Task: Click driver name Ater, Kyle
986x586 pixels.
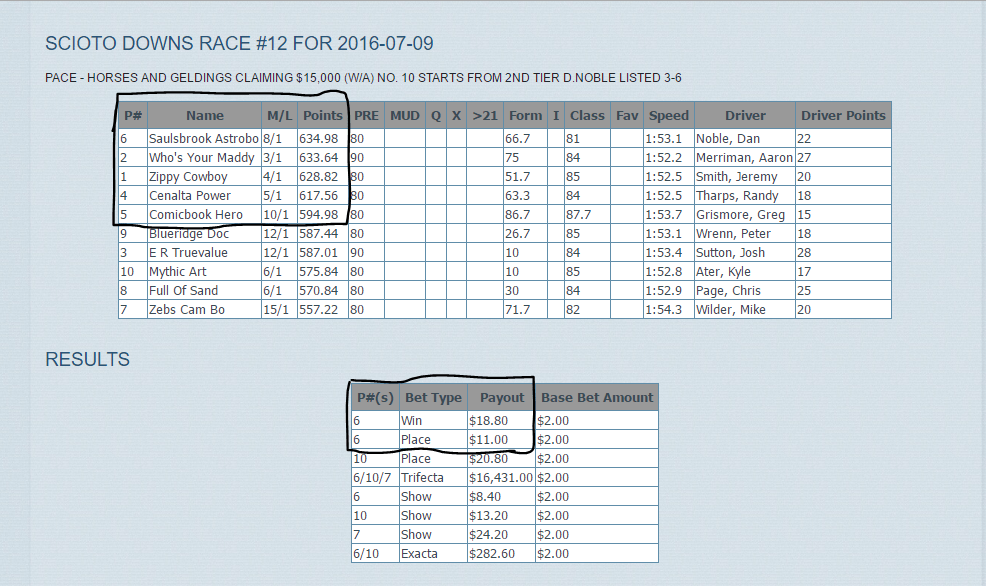Action: (x=723, y=272)
